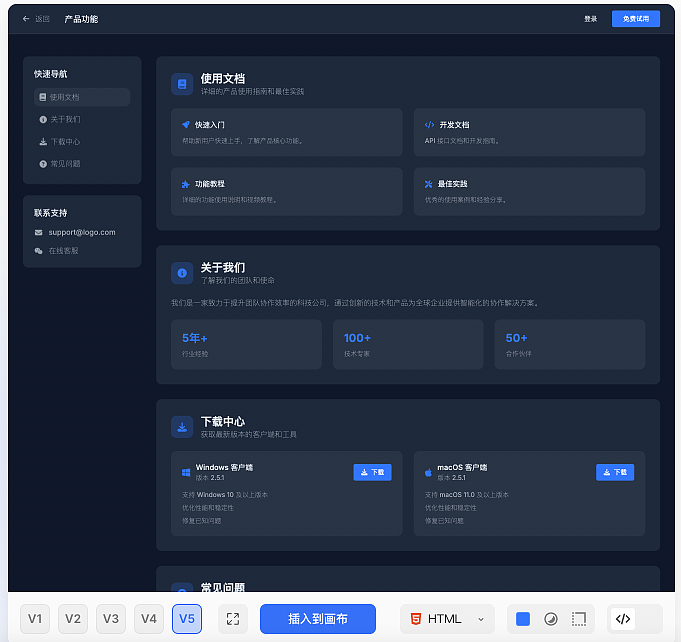Screen dimensions: 681x642
Task: Click the puzzle icon for 功能教程
Action: [185, 184]
